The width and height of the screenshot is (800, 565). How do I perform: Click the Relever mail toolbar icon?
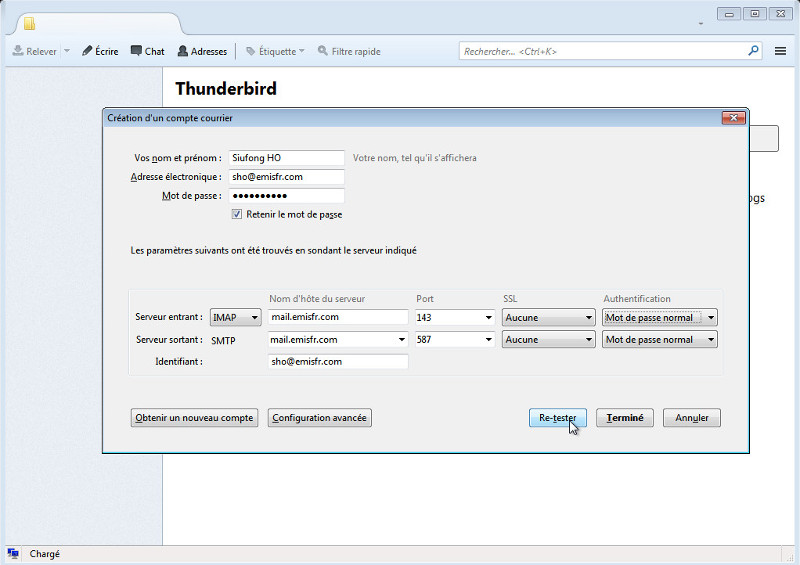(x=19, y=51)
